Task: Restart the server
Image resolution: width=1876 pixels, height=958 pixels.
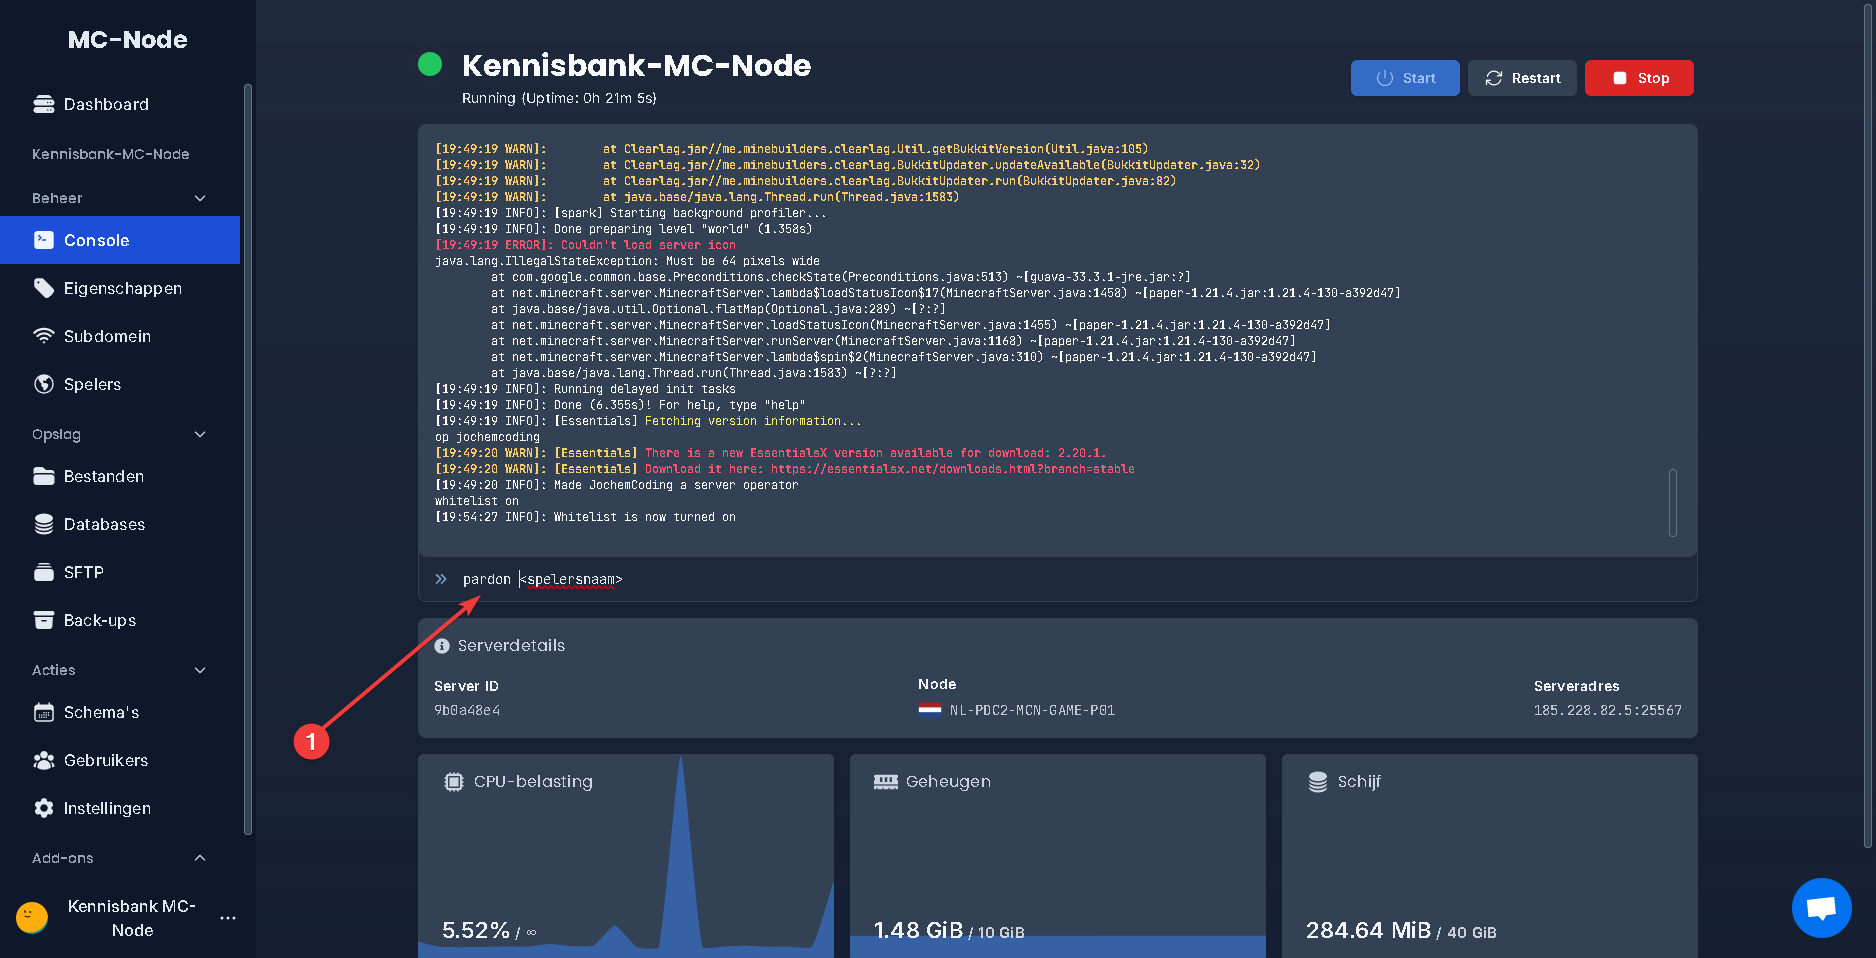Action: point(1522,78)
